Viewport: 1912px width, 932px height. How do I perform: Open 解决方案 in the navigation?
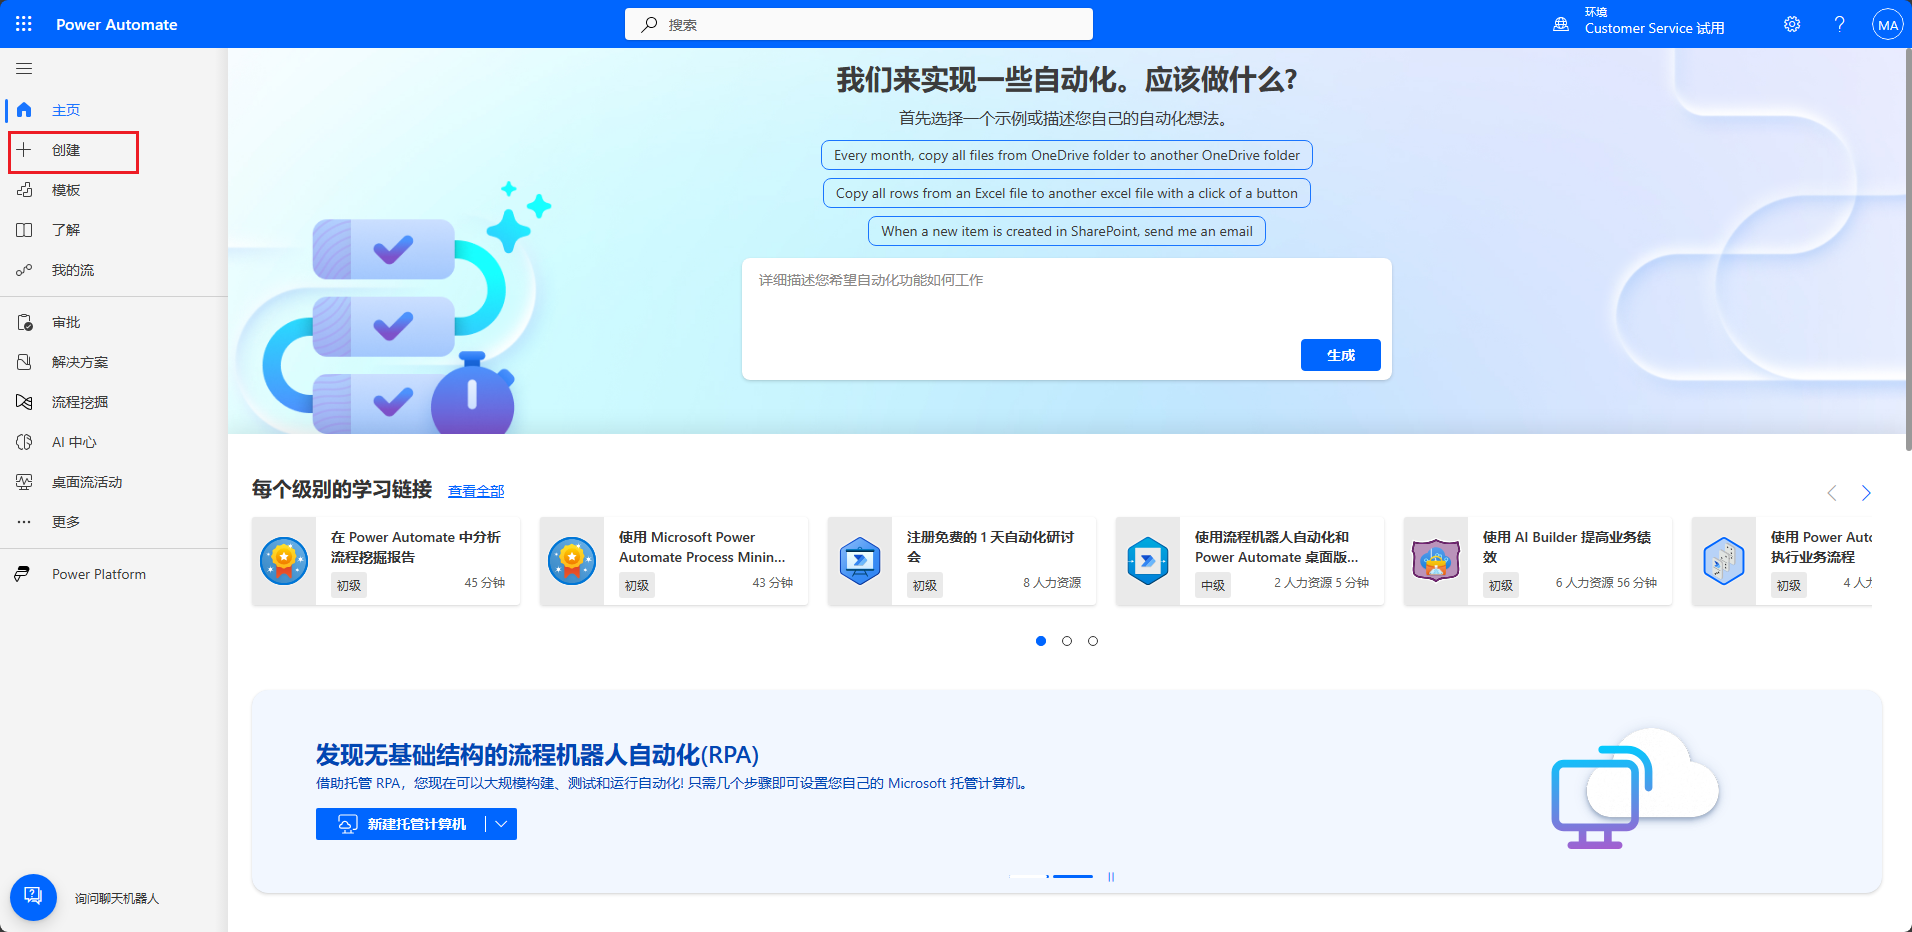(x=80, y=362)
